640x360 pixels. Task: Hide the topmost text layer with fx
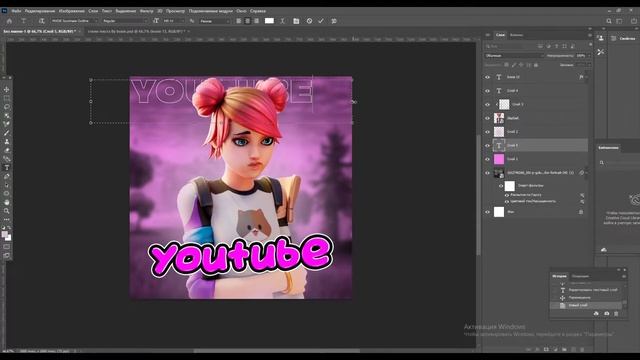[487, 77]
